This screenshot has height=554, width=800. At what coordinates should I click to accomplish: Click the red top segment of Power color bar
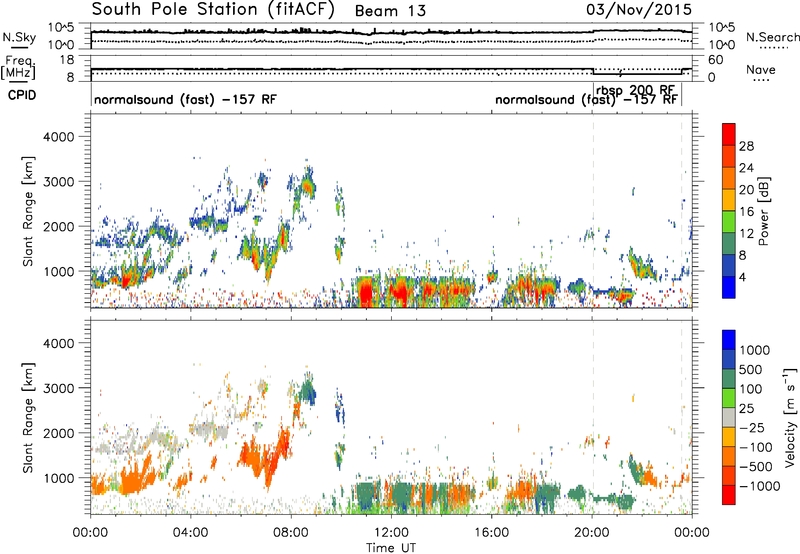point(729,134)
